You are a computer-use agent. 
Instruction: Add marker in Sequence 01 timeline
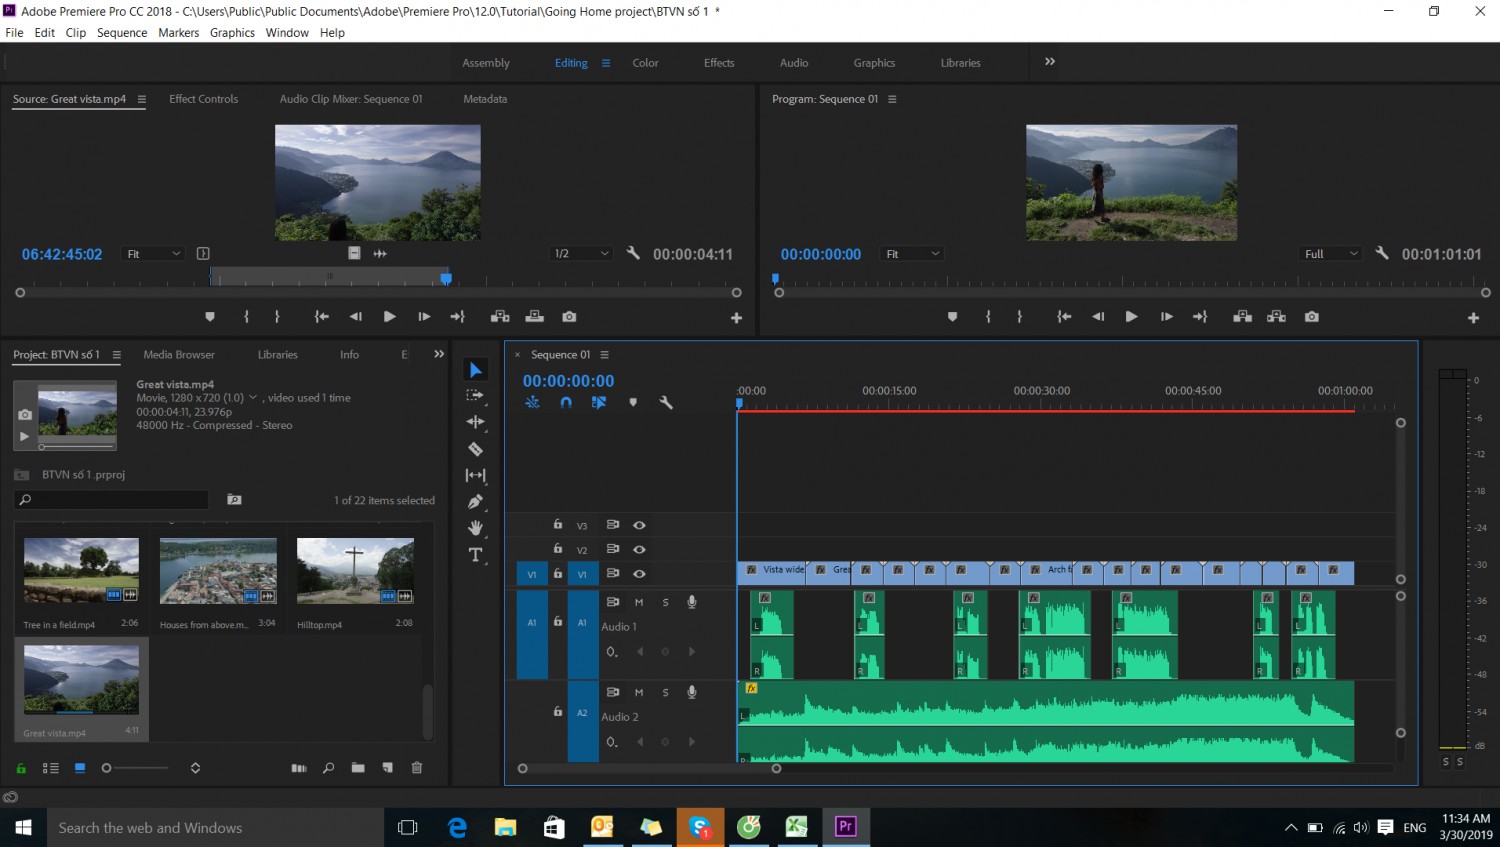click(633, 403)
